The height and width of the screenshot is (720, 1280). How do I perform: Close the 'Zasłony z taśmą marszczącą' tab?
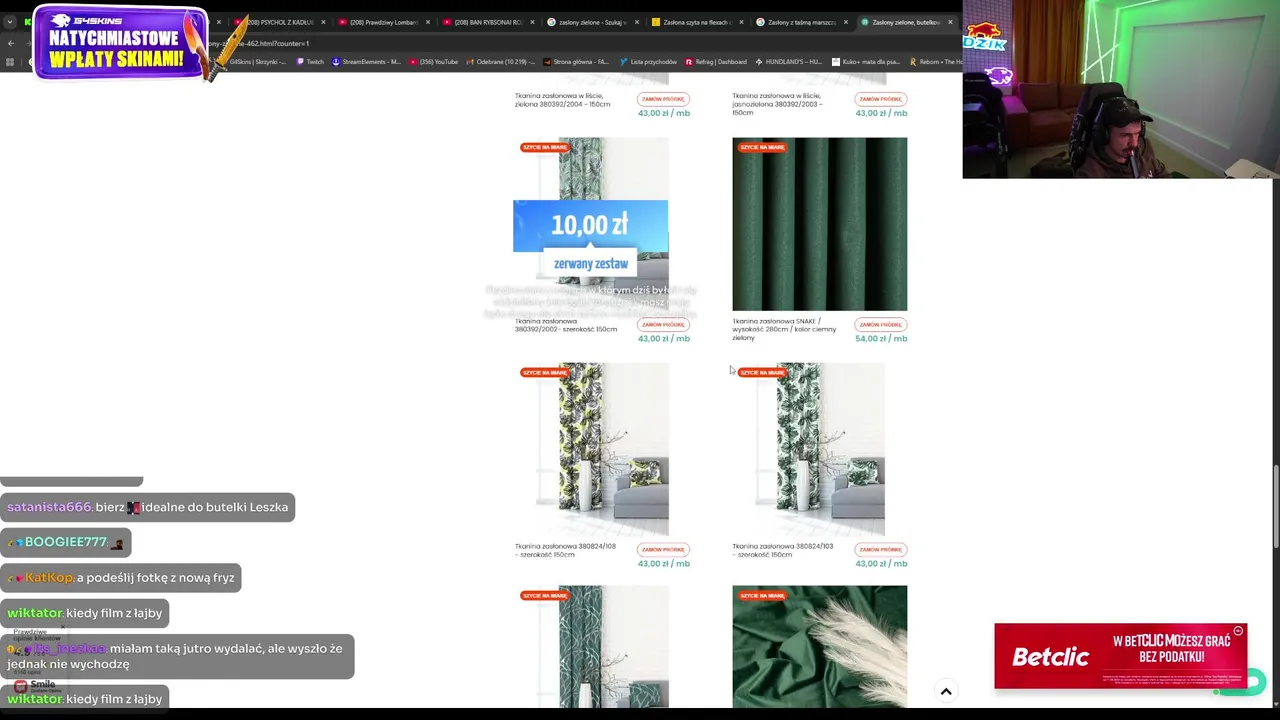[x=846, y=22]
